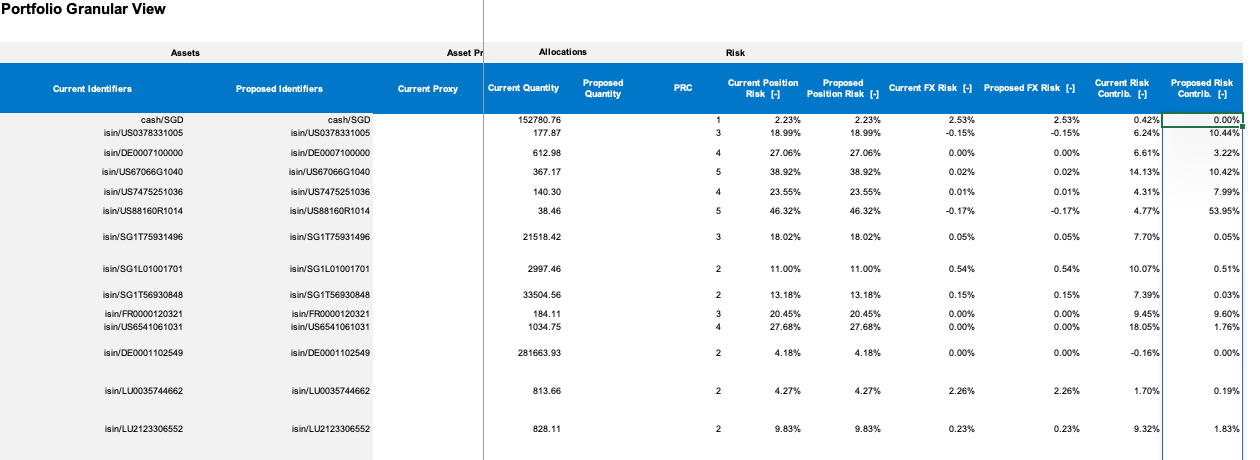Image resolution: width=1260 pixels, height=460 pixels.
Task: Click the PRC column header
Action: point(683,89)
